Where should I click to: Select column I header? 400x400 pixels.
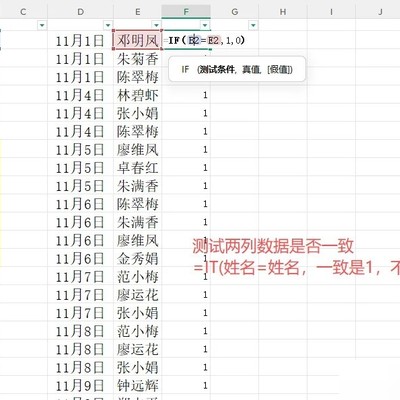point(331,12)
